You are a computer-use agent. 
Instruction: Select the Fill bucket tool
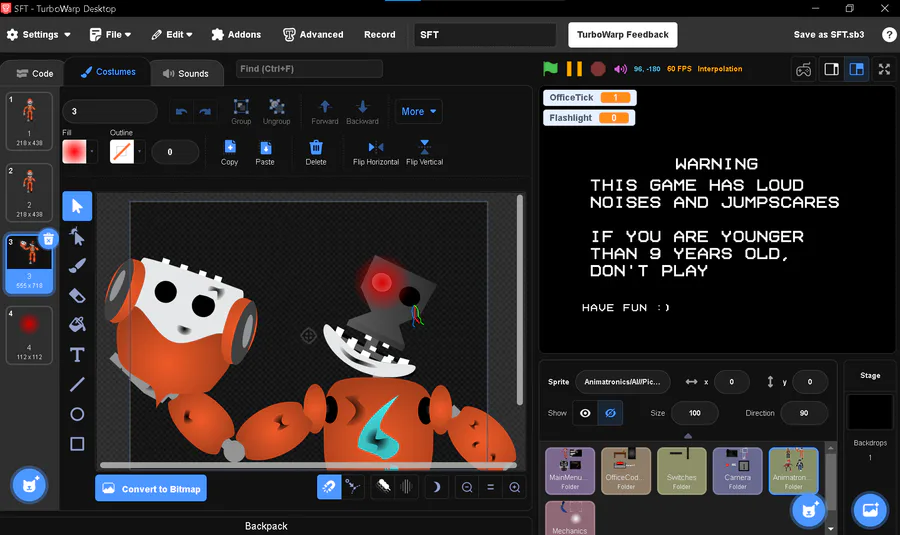pos(77,325)
